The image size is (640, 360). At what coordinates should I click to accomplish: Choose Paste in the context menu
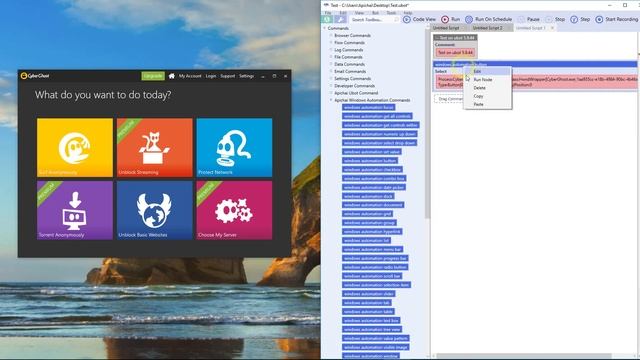point(487,104)
